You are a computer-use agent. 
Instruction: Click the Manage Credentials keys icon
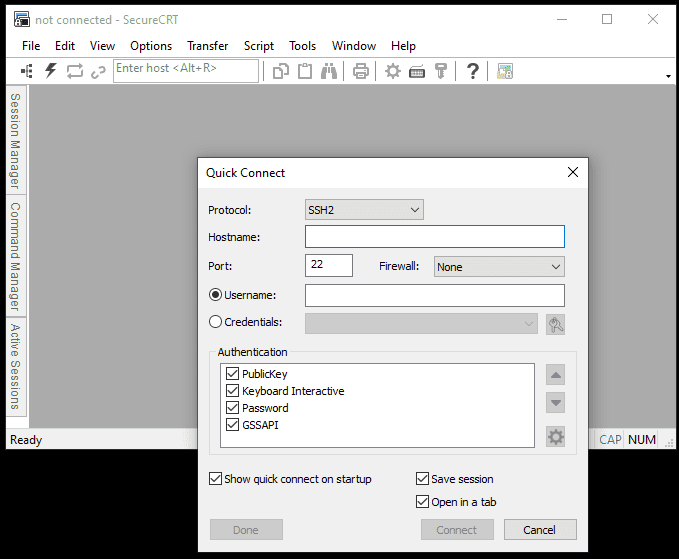[x=556, y=324]
